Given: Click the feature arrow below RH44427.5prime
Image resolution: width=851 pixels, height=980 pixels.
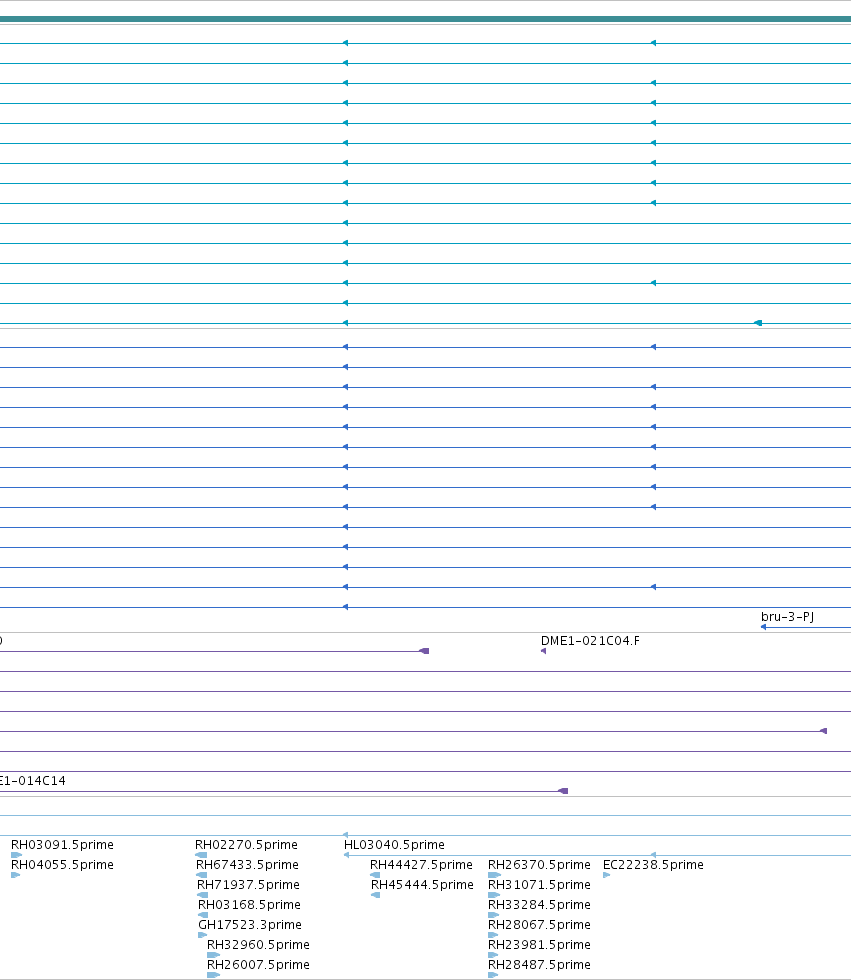Looking at the screenshot, I should pos(375,875).
